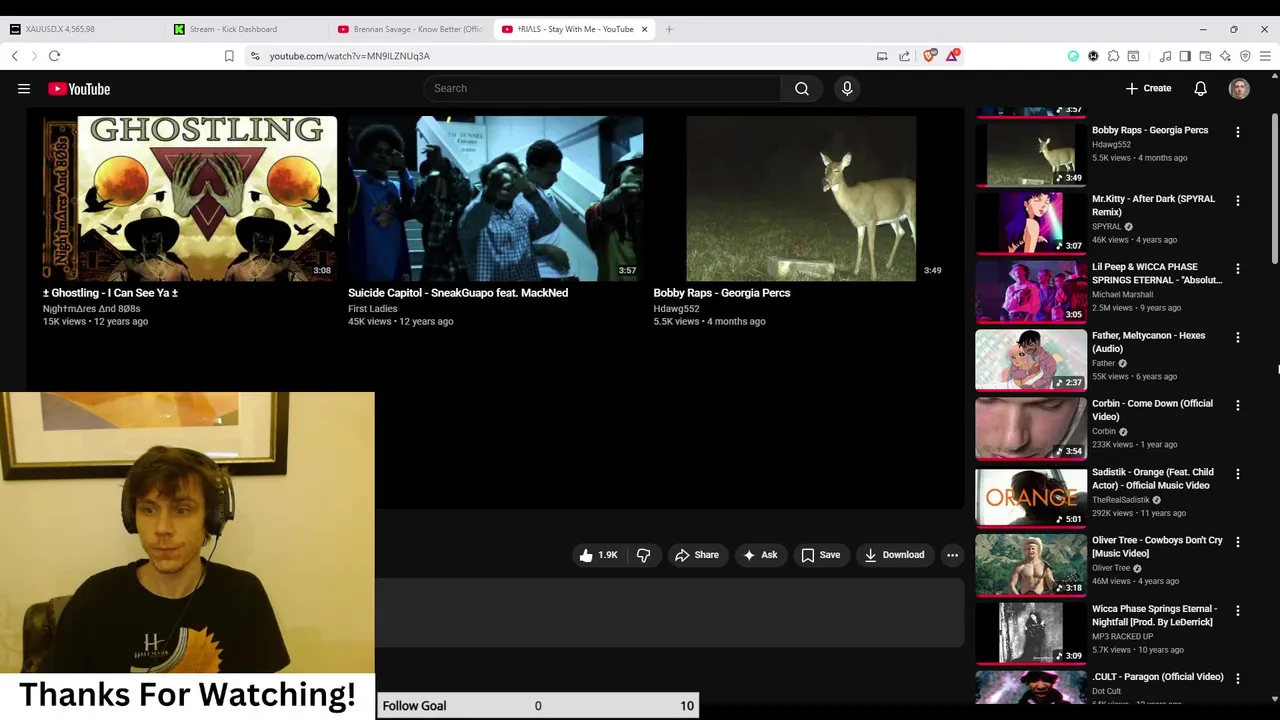Click the browser address bar URL
Image resolution: width=1280 pixels, height=720 pixels.
(350, 56)
